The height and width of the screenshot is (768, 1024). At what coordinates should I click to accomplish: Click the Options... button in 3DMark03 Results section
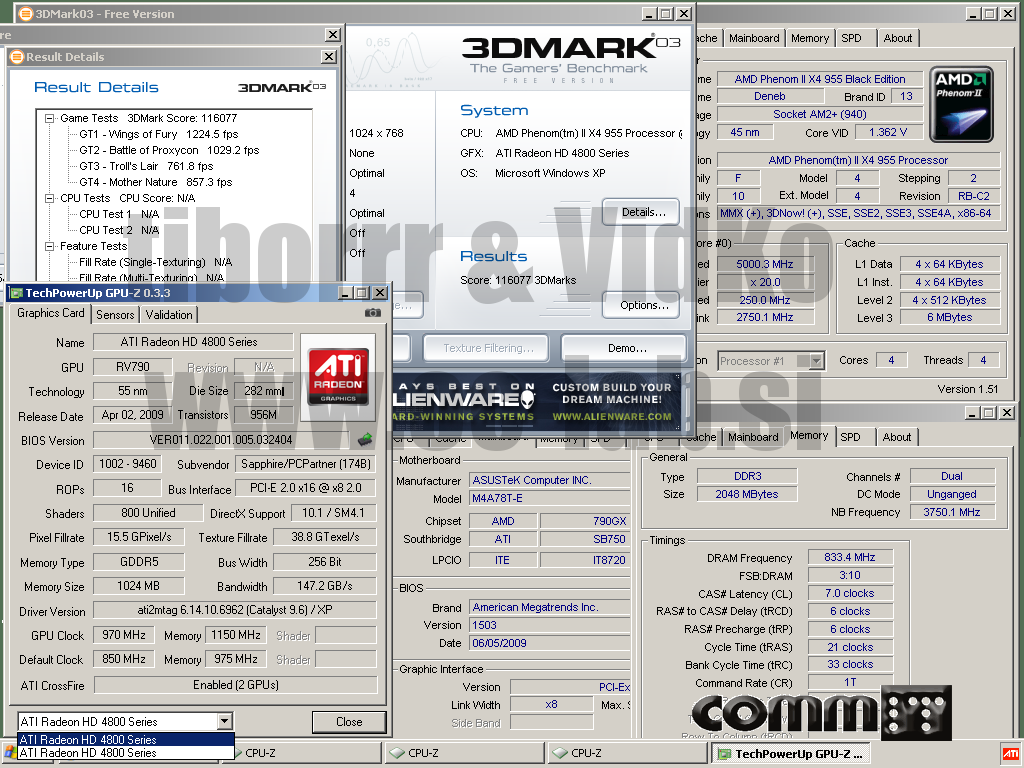click(643, 305)
